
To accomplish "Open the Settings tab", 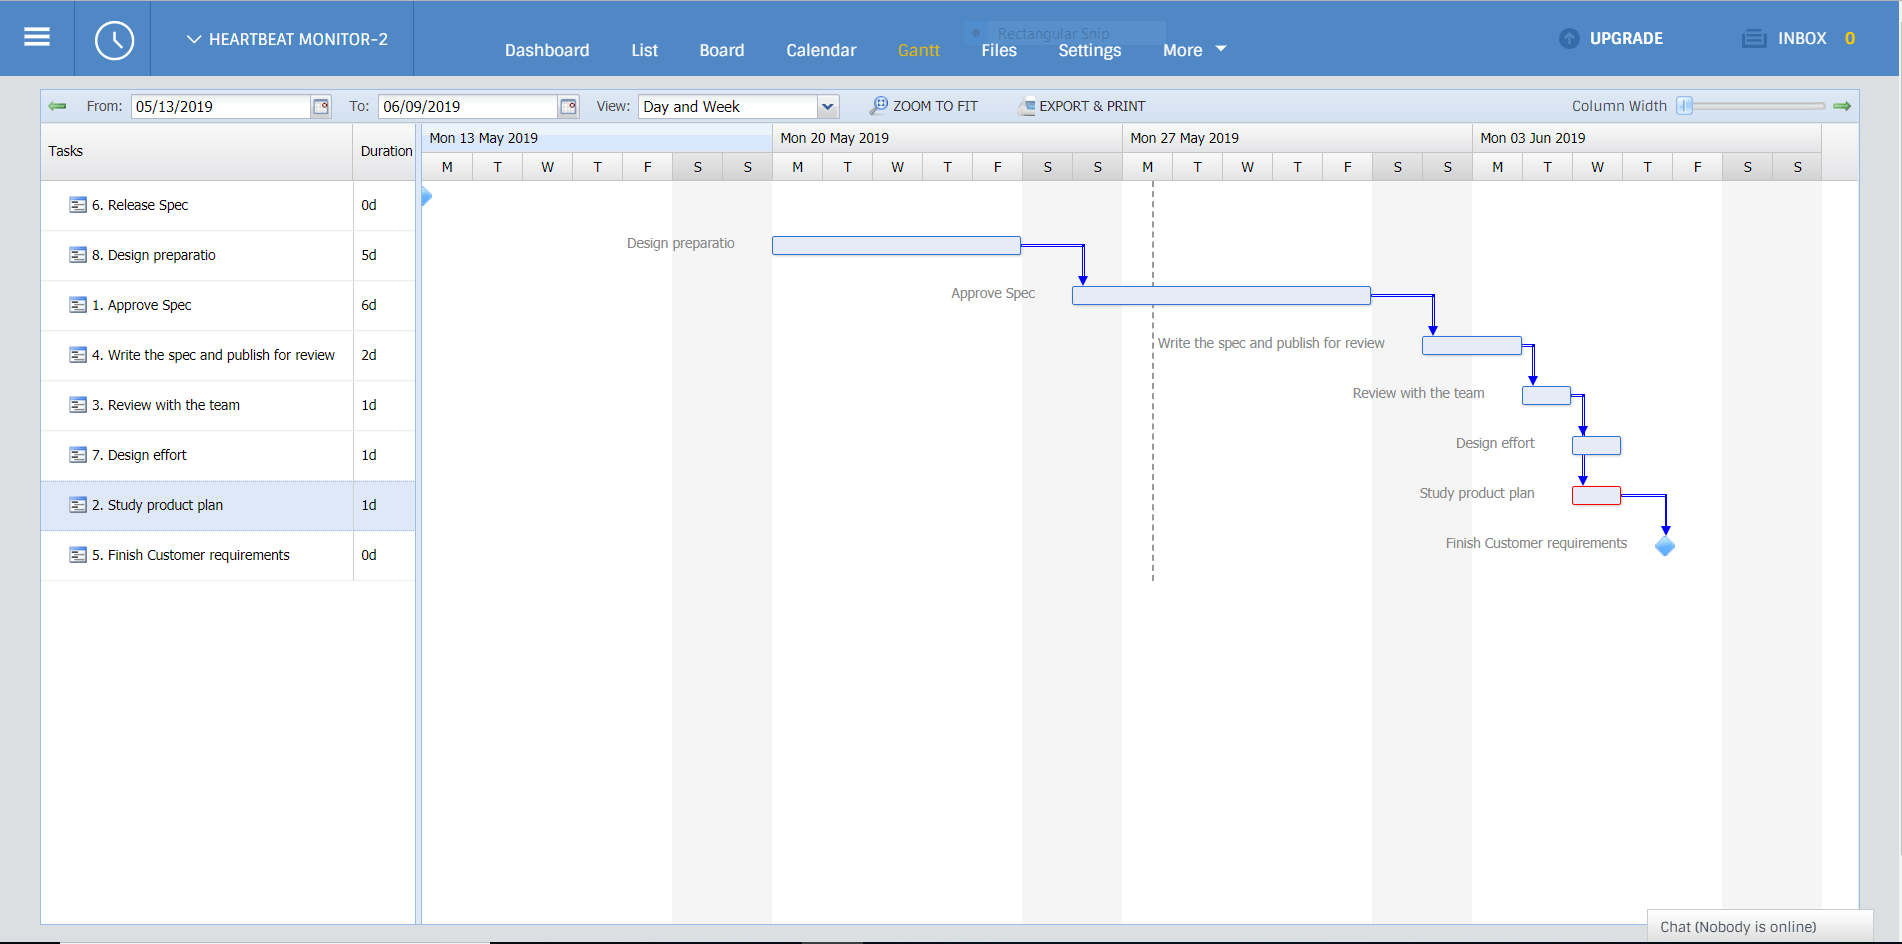I will tap(1090, 50).
